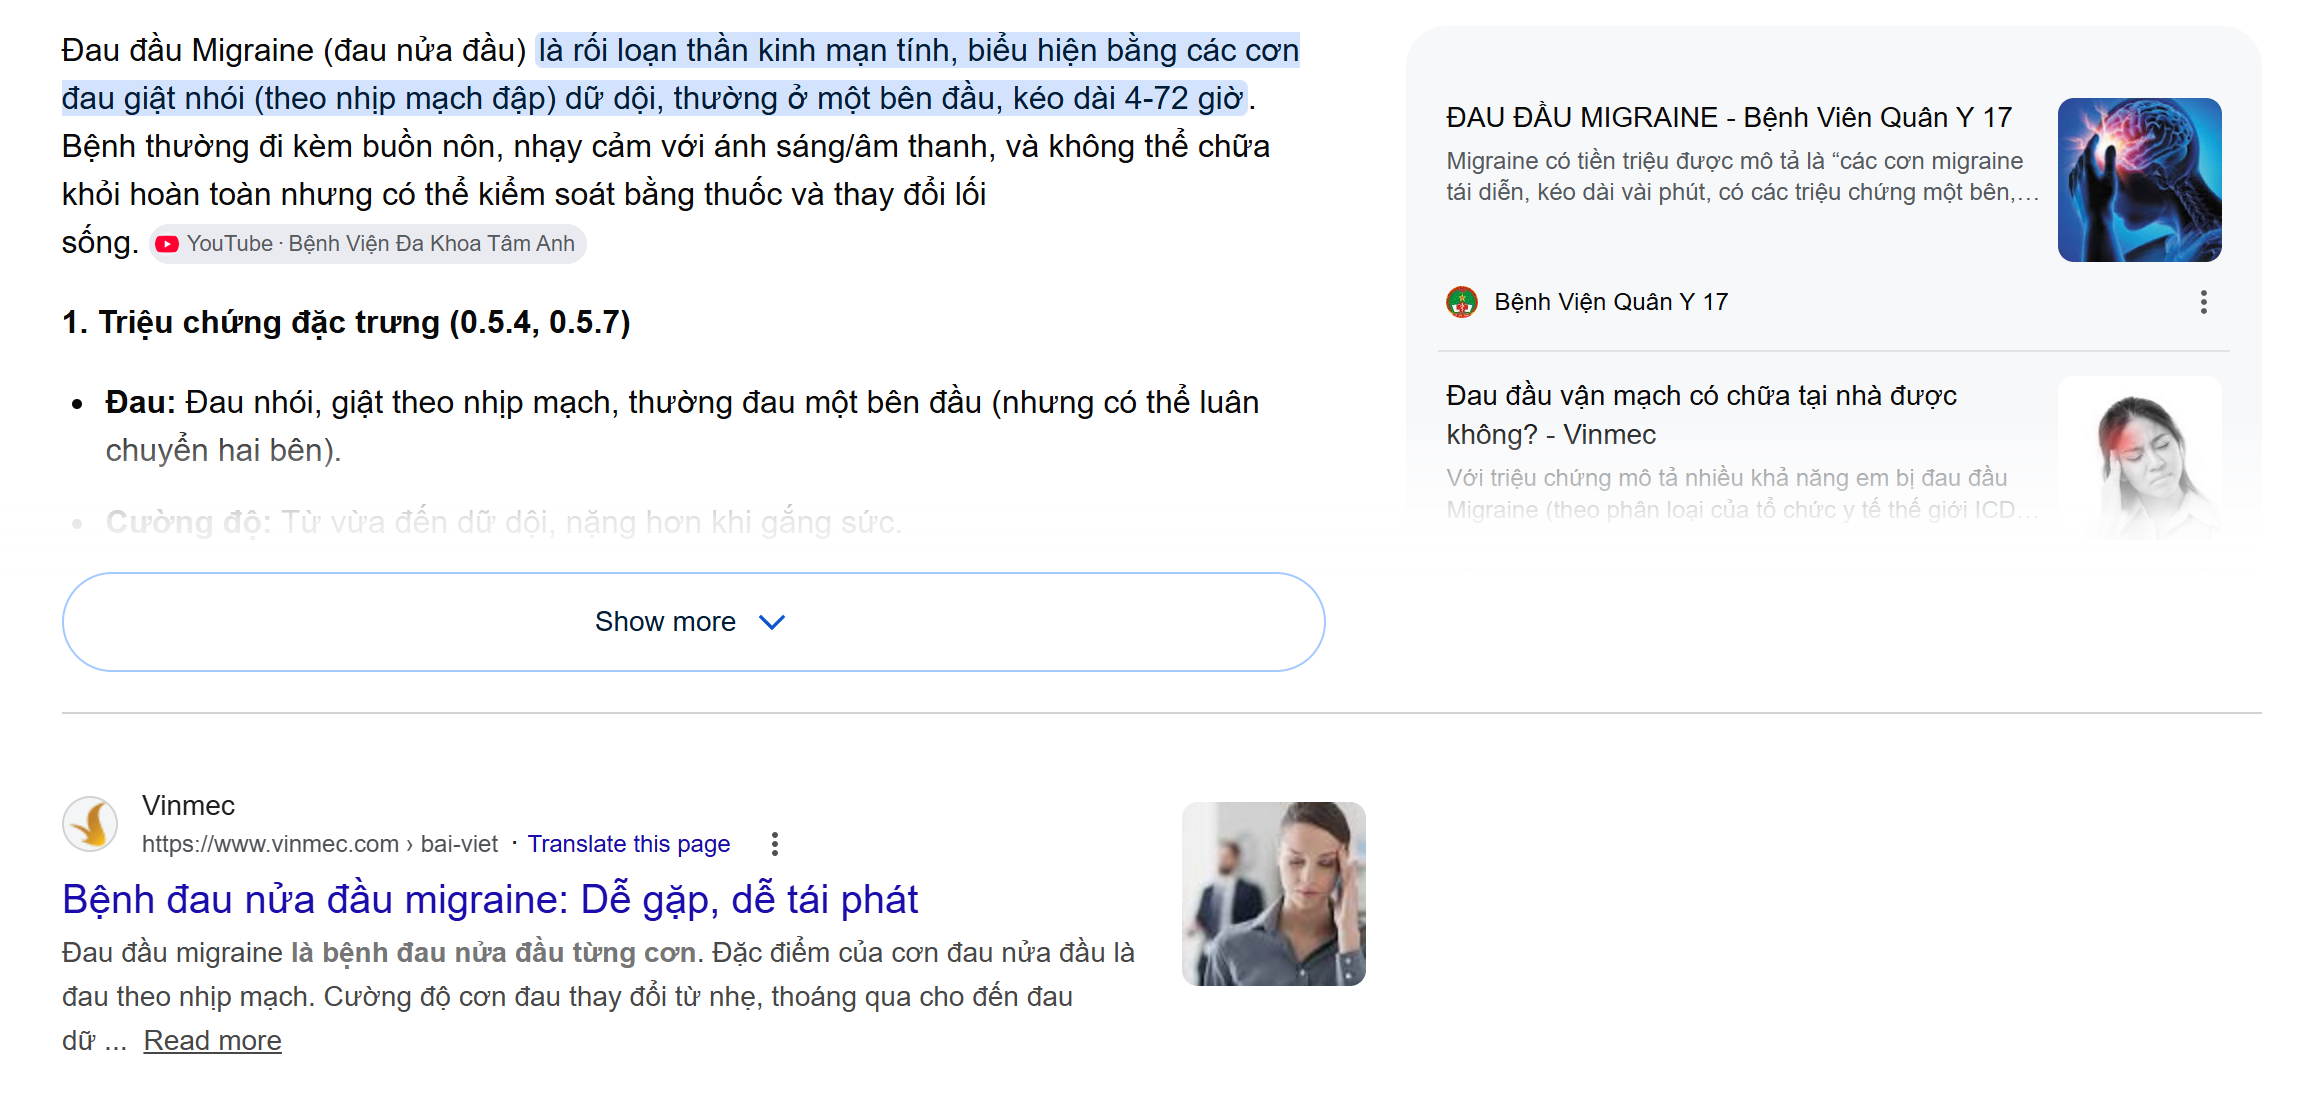The image size is (2313, 1110).
Task: Click the Vinmec result description snippet
Action: click(598, 996)
